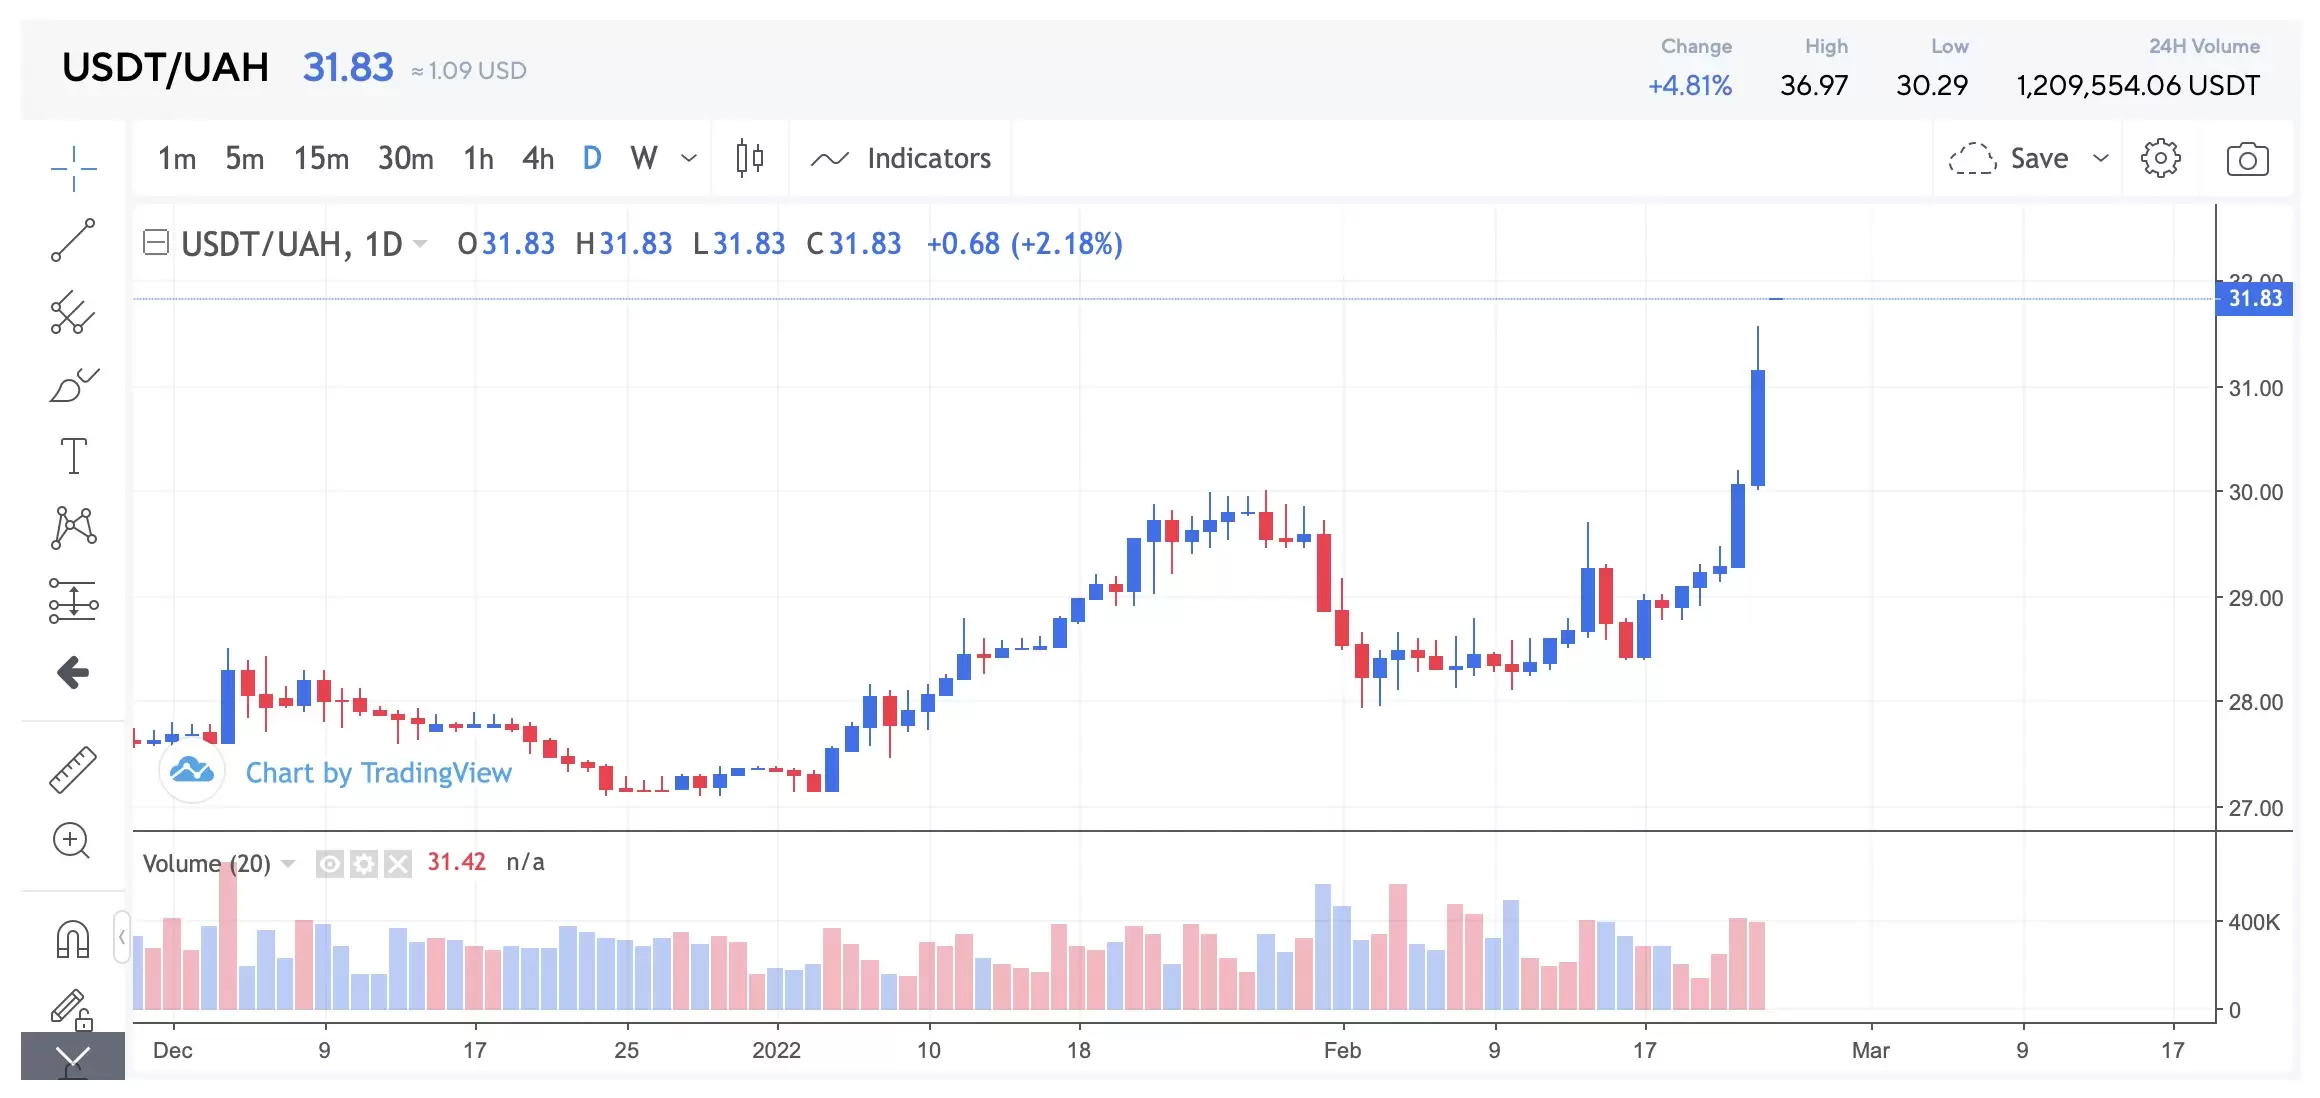Select the brush drawing tool

[x=73, y=385]
